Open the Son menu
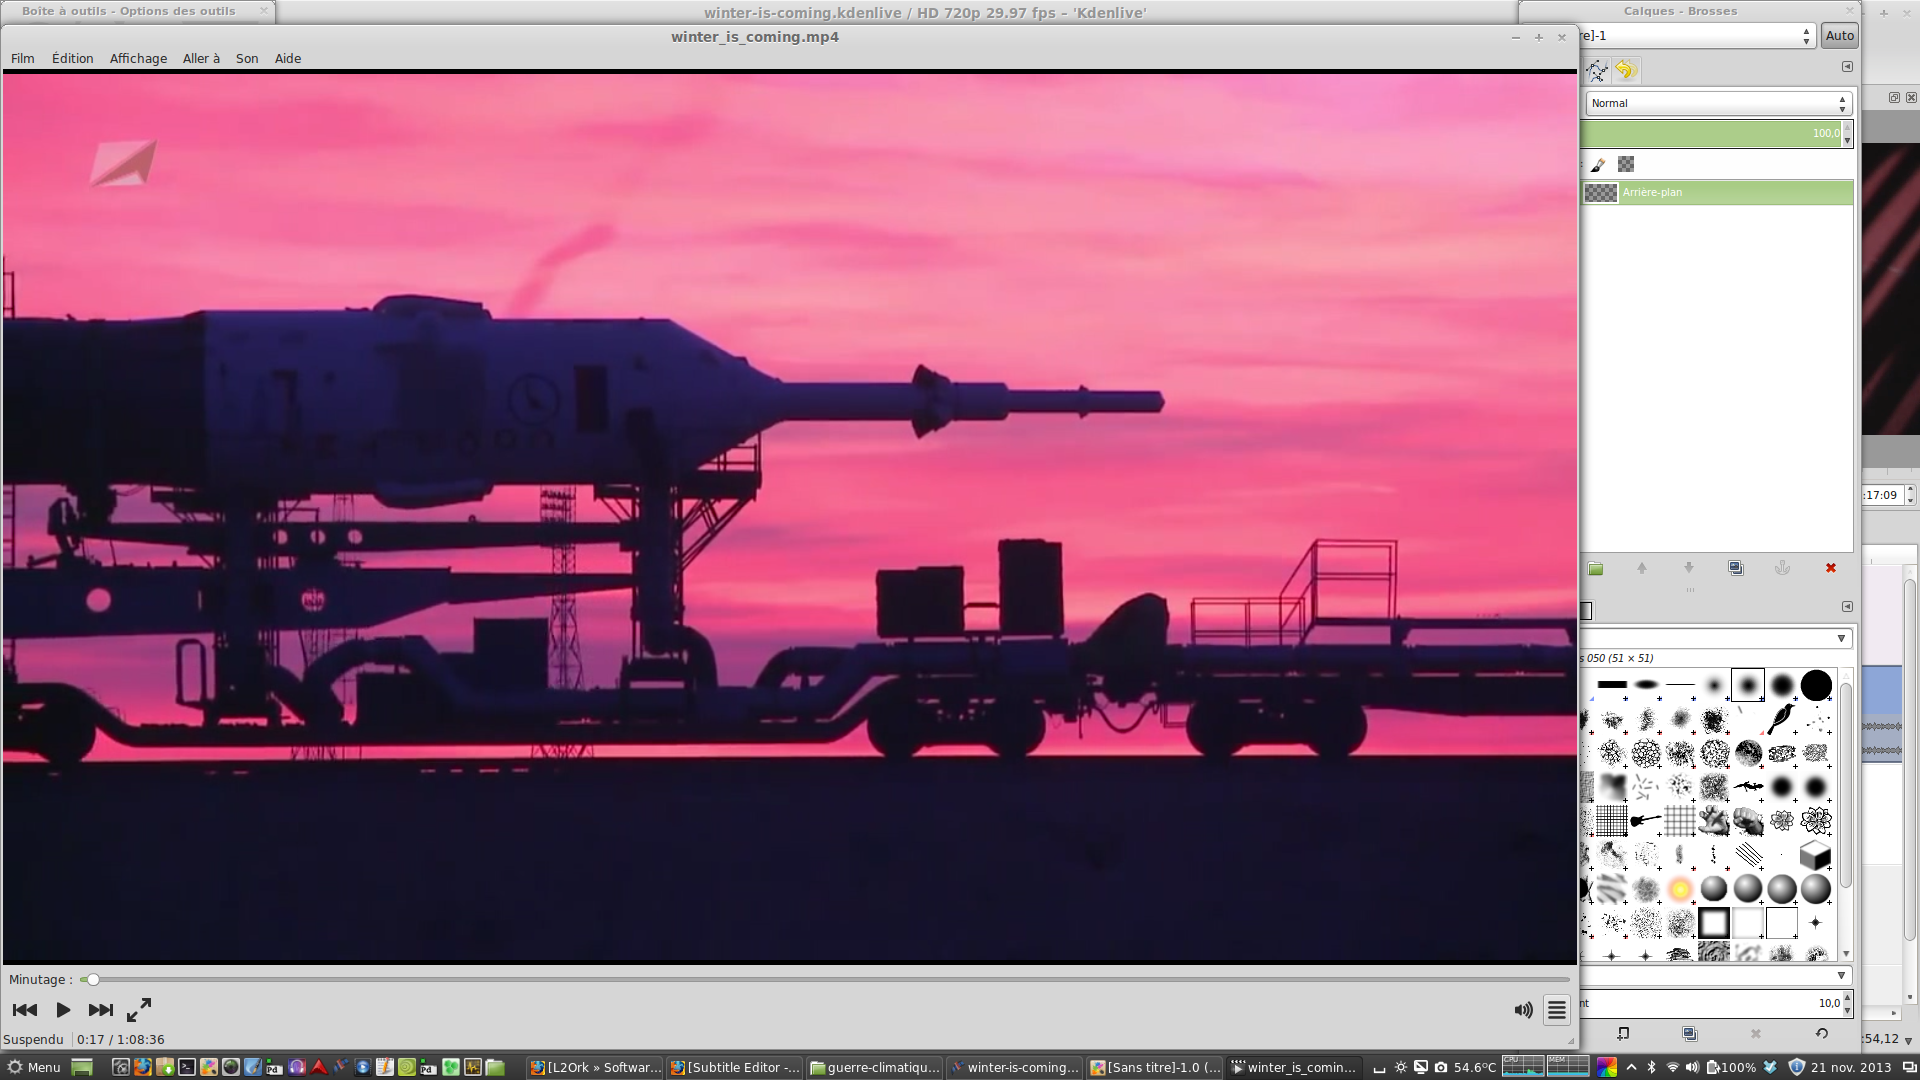Screen dimensions: 1920x1080 pyautogui.click(x=247, y=58)
